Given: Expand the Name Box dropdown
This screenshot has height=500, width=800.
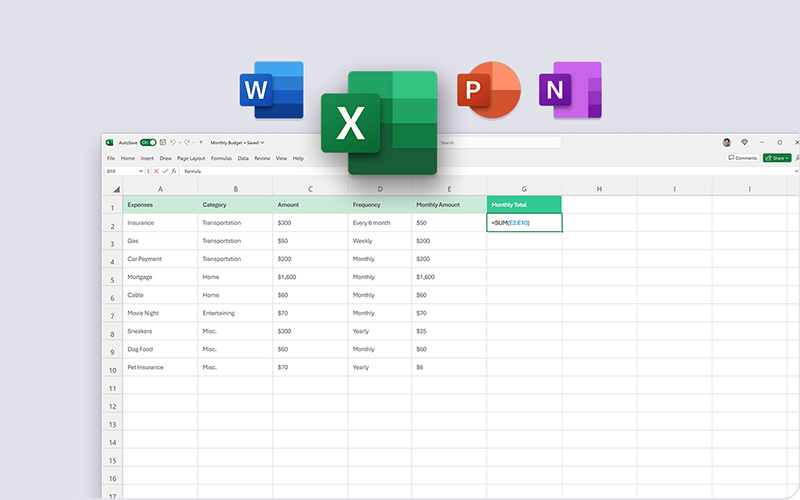Looking at the screenshot, I should (141, 171).
